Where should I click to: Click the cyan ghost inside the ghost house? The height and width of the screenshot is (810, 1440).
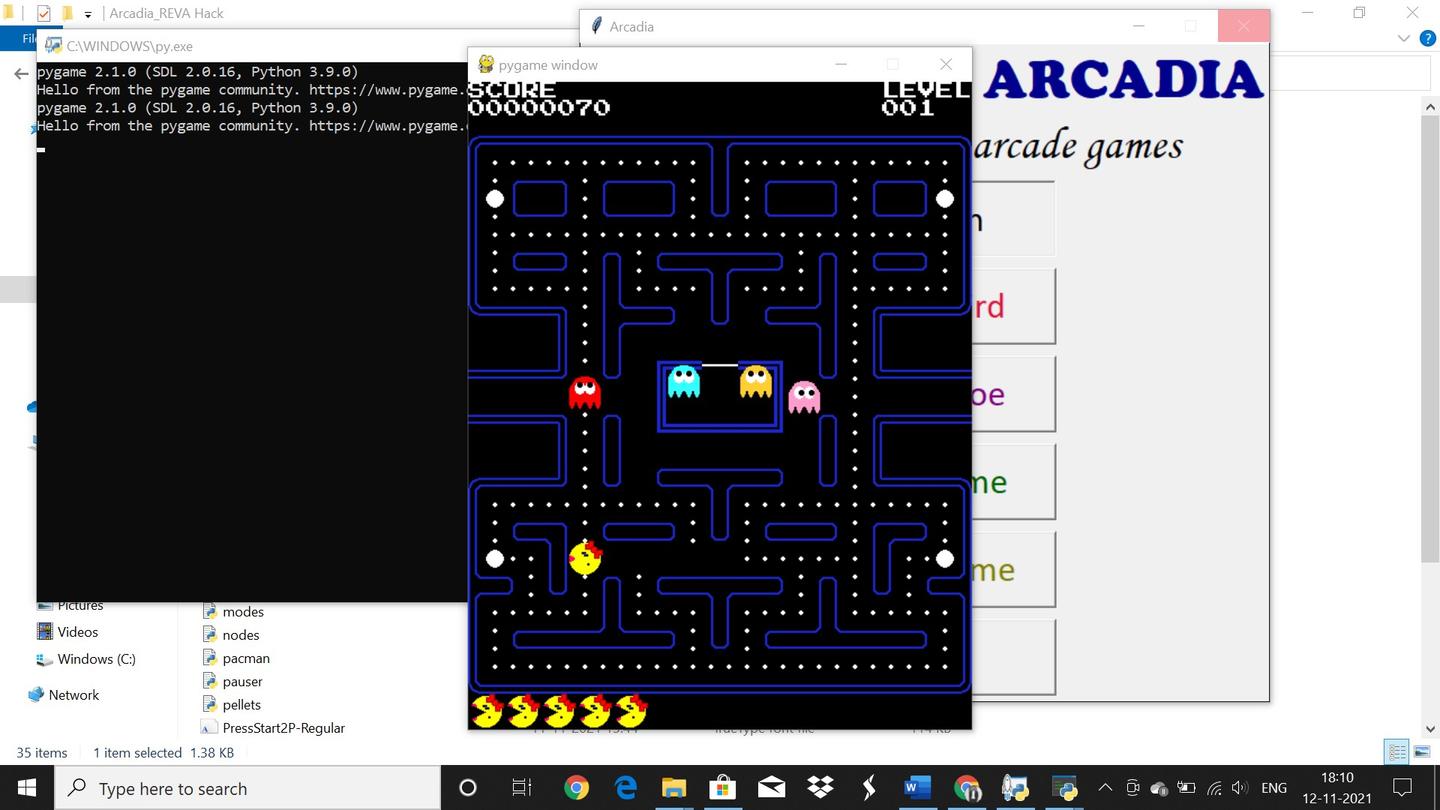[683, 381]
